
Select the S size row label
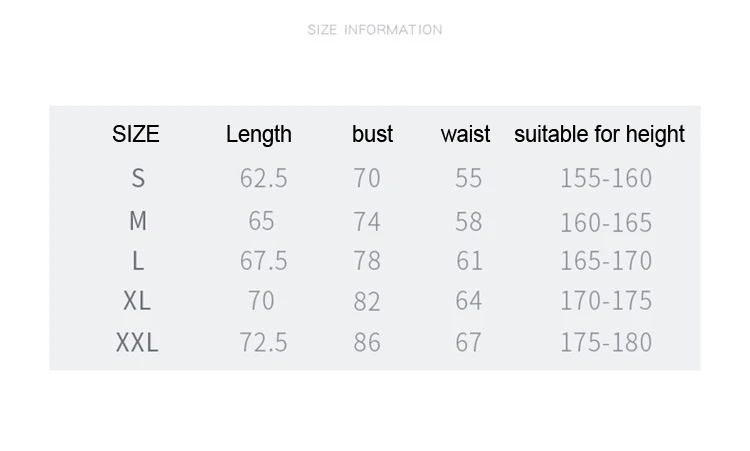click(138, 178)
